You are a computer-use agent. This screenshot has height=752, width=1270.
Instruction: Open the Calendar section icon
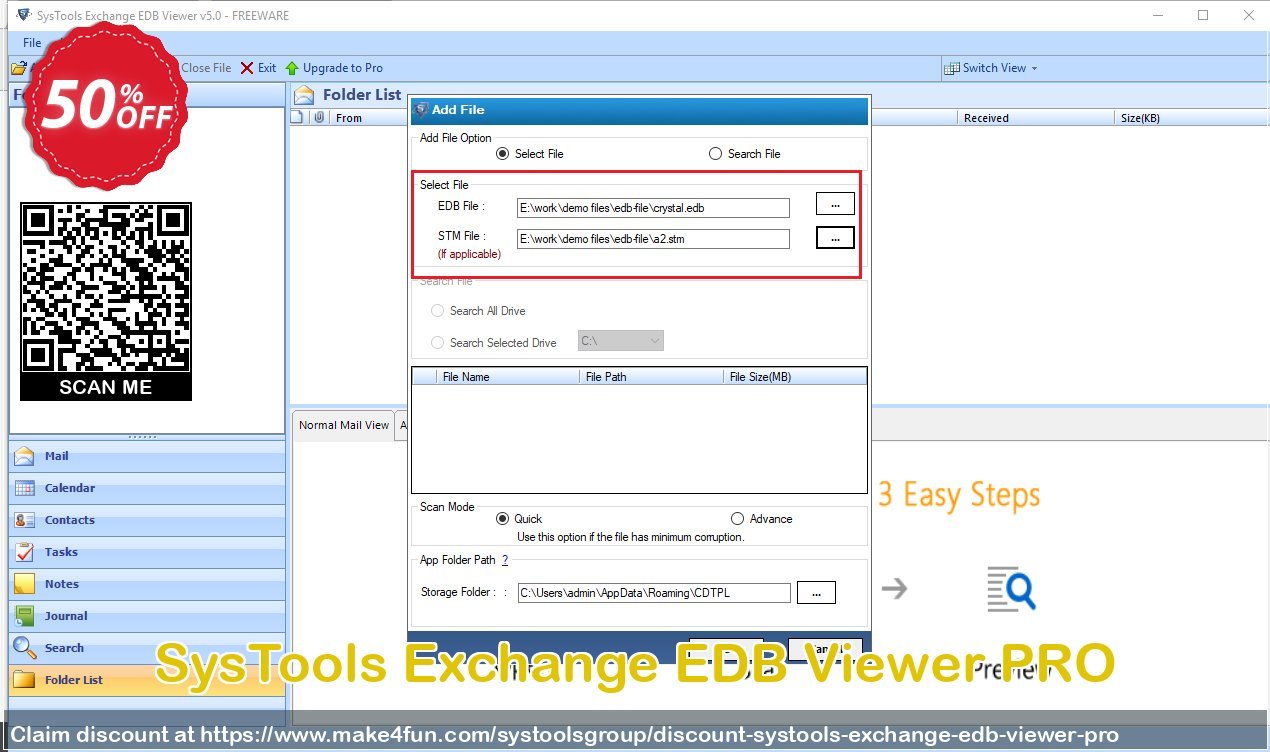click(x=25, y=488)
